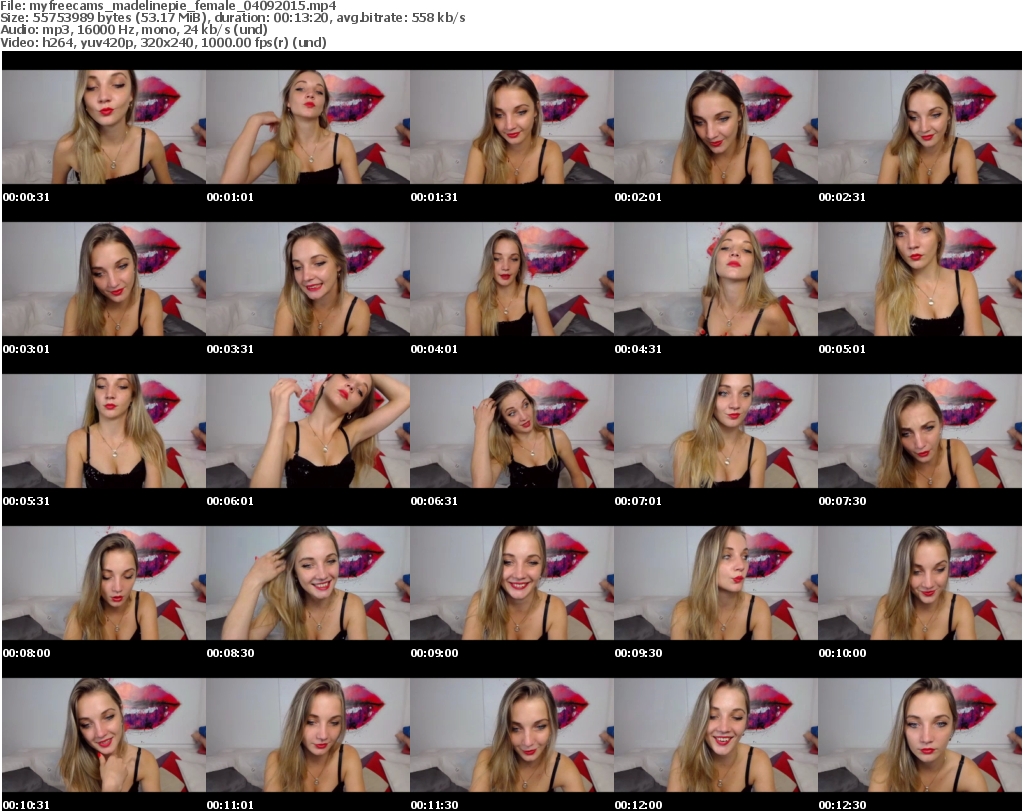Select the thumbnail frame at 00:03:01
This screenshot has width=1024, height=811.
point(104,279)
